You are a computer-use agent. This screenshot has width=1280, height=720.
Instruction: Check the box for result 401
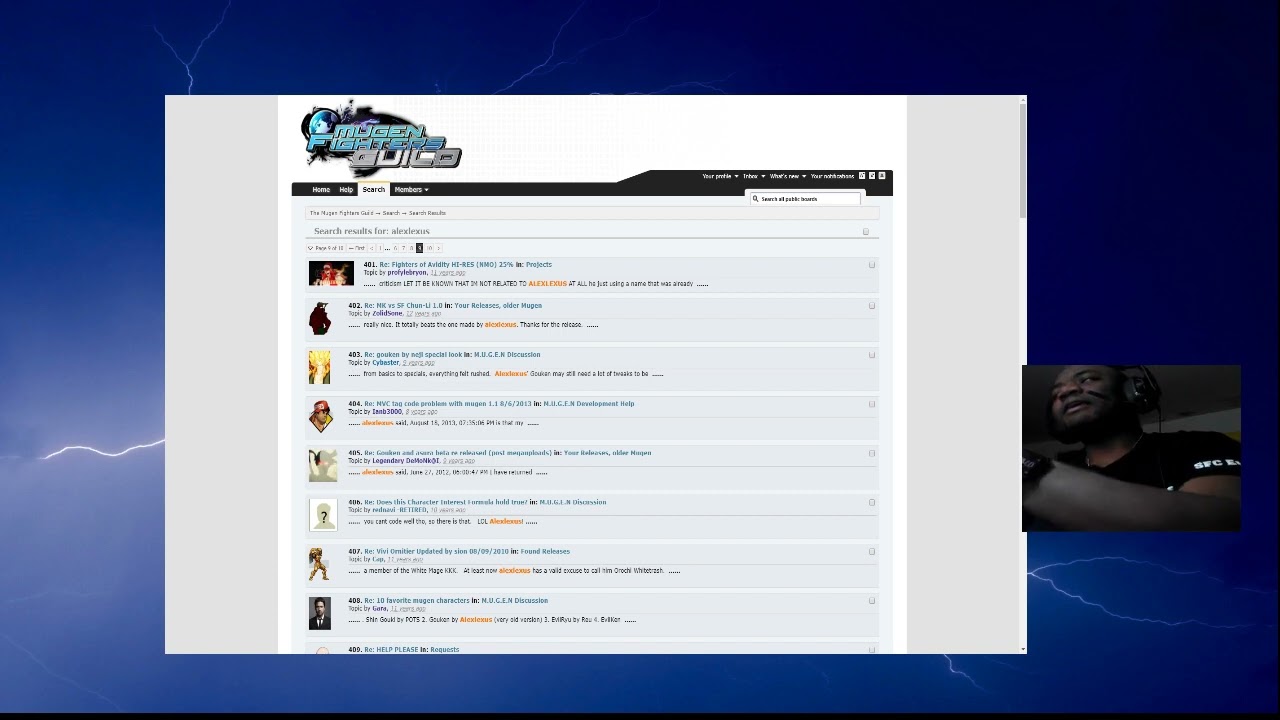(x=872, y=265)
